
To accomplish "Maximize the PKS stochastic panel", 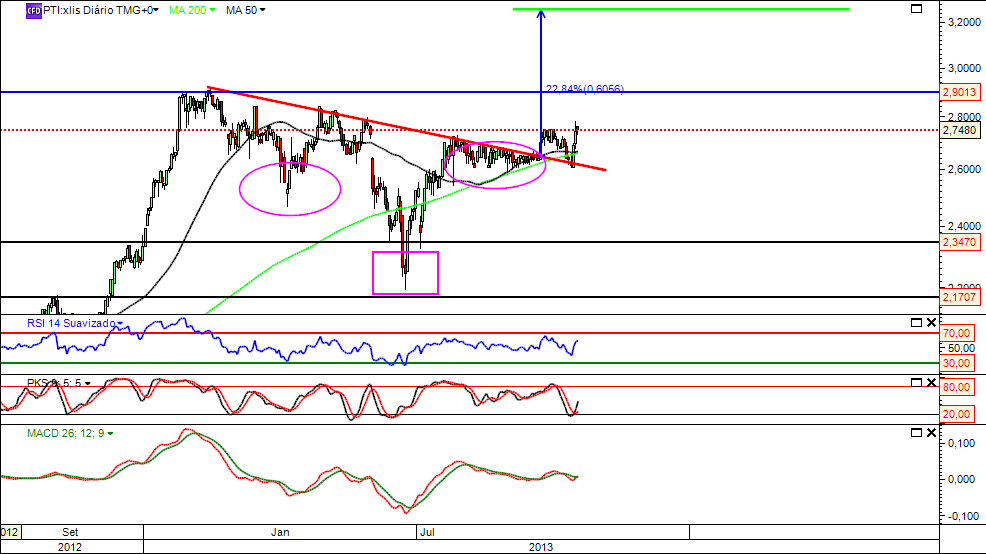I will tap(917, 382).
